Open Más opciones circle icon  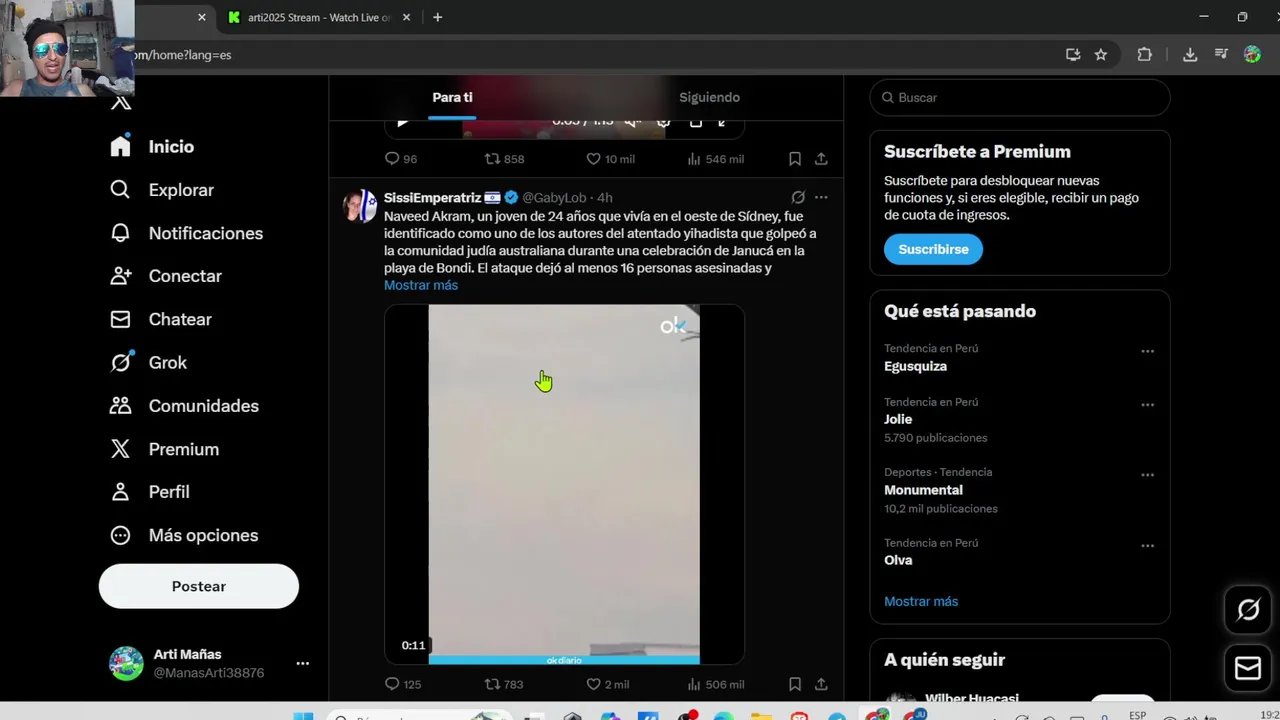pyautogui.click(x=121, y=535)
